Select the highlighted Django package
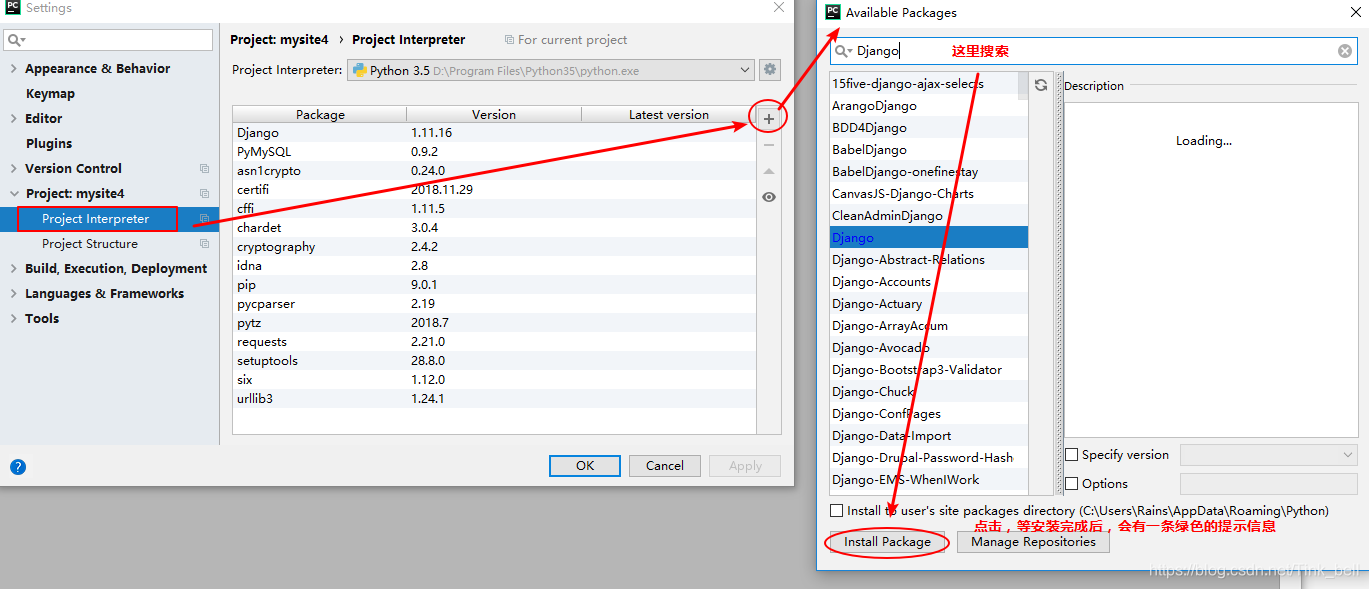1369x589 pixels. click(928, 238)
